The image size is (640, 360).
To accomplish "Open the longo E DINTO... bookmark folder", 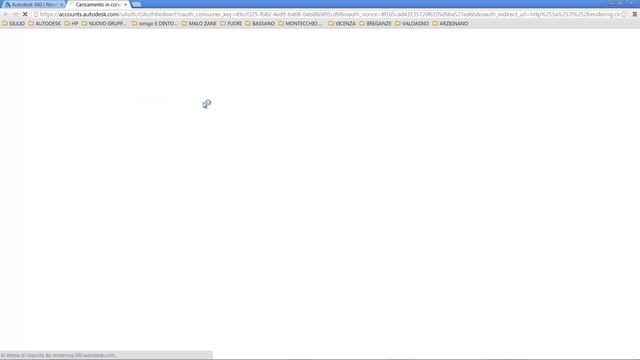I will [154, 24].
